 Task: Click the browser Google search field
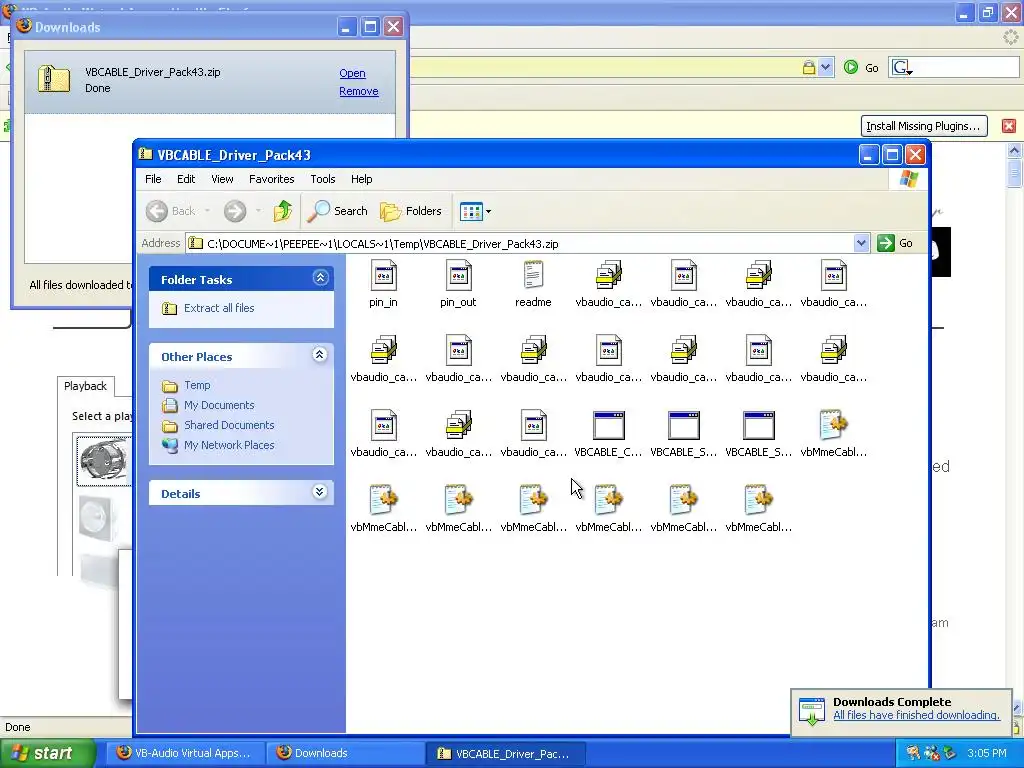[965, 67]
